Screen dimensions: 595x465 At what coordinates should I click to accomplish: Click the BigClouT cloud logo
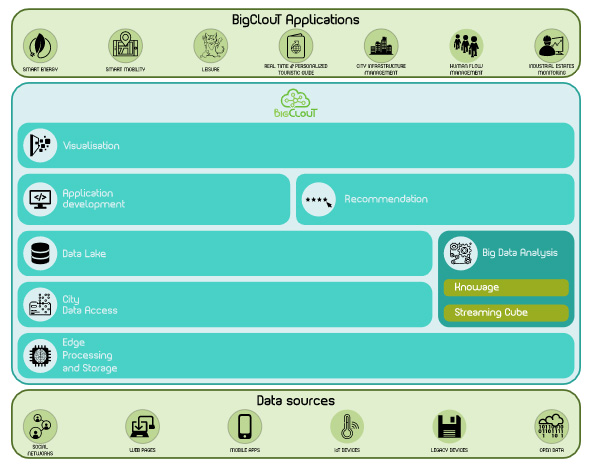[296, 103]
